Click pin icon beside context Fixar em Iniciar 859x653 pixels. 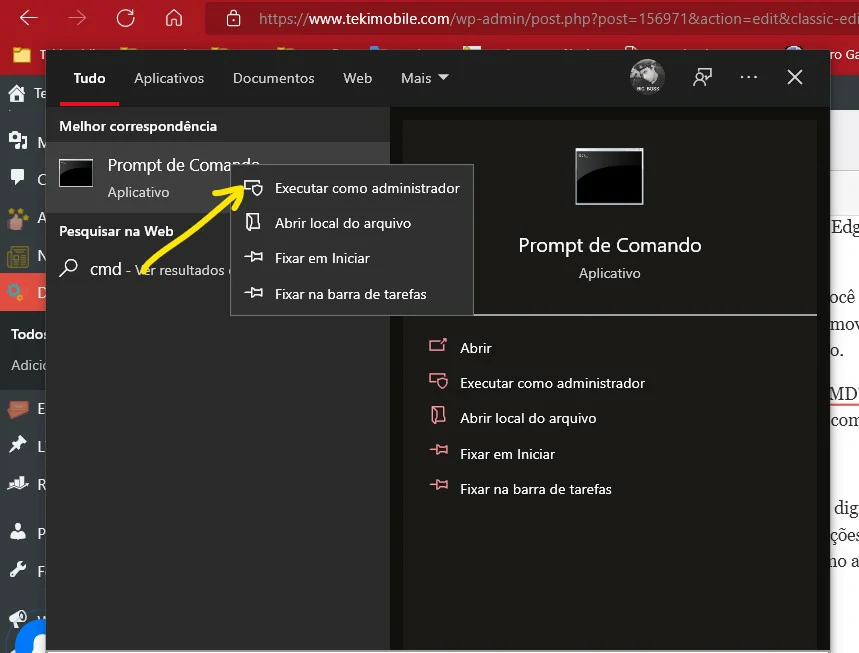(254, 256)
